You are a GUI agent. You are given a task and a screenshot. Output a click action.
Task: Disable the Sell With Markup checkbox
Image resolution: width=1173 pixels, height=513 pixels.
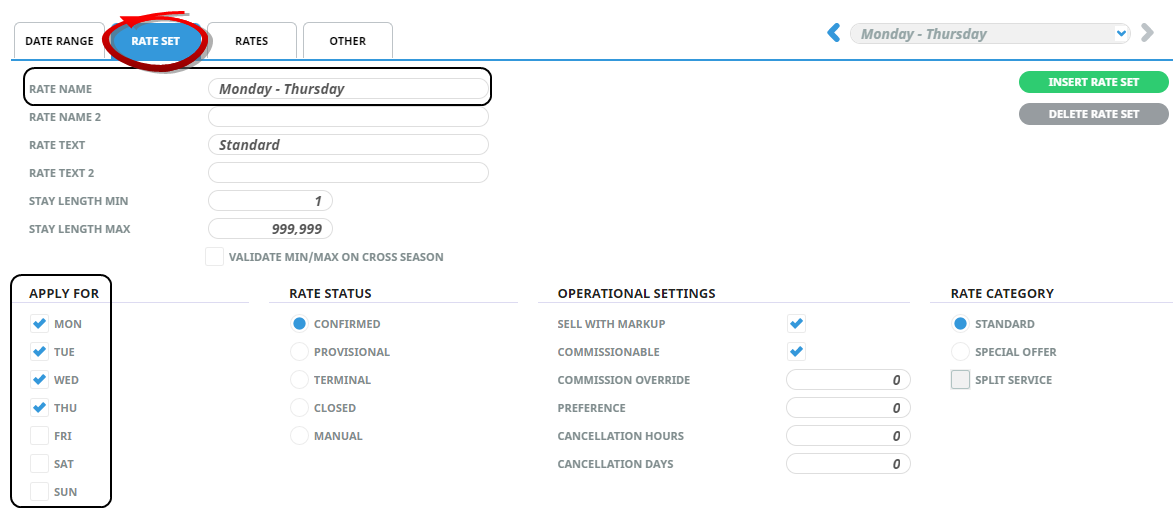click(x=796, y=324)
